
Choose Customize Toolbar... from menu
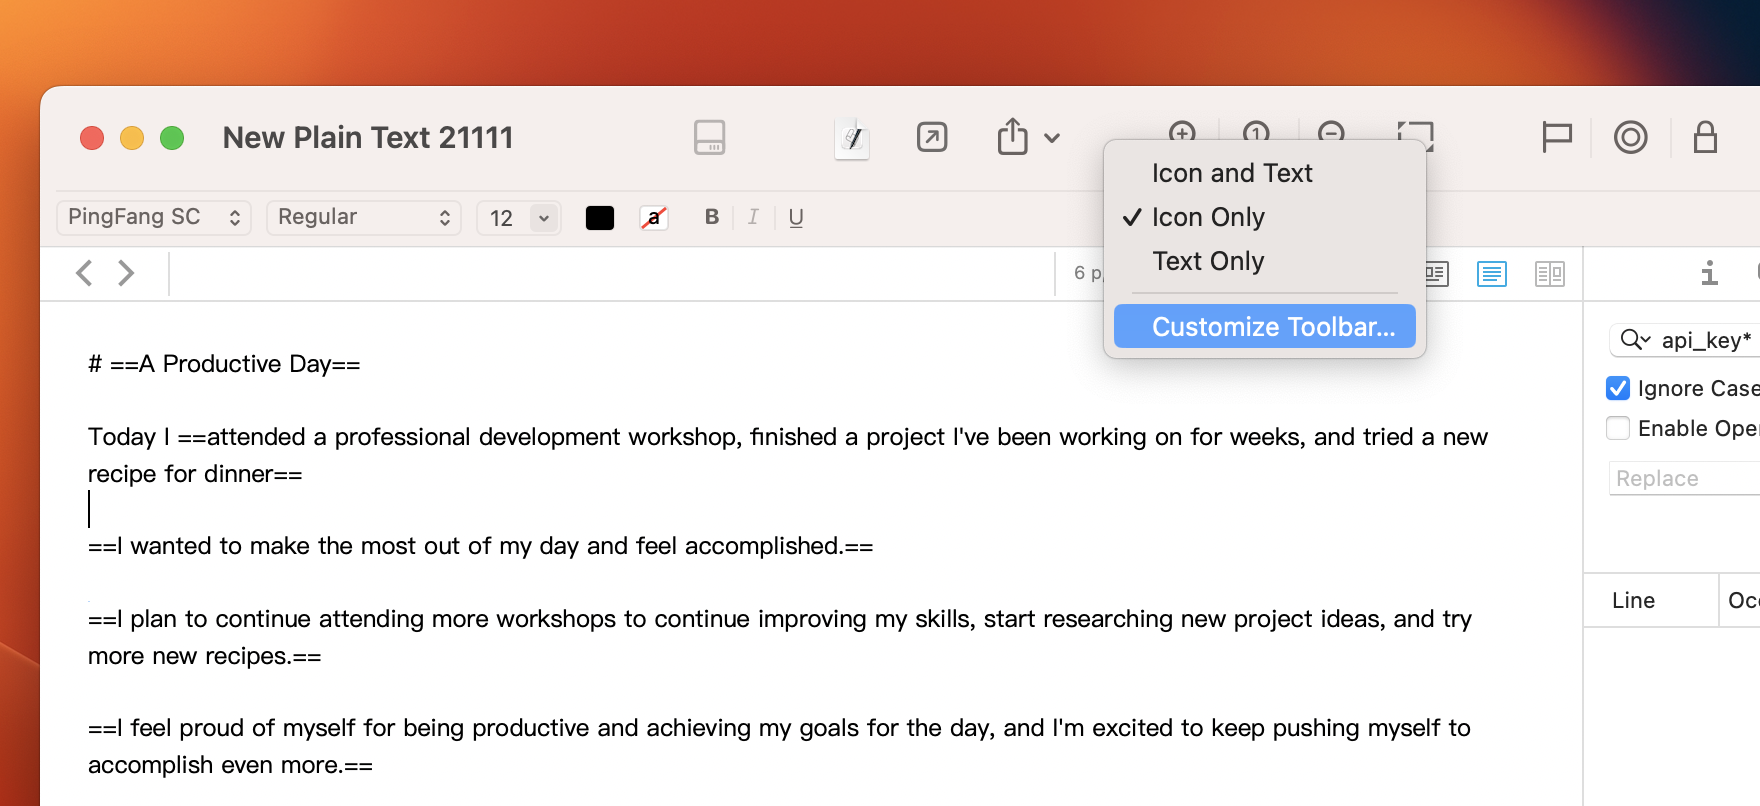point(1264,327)
